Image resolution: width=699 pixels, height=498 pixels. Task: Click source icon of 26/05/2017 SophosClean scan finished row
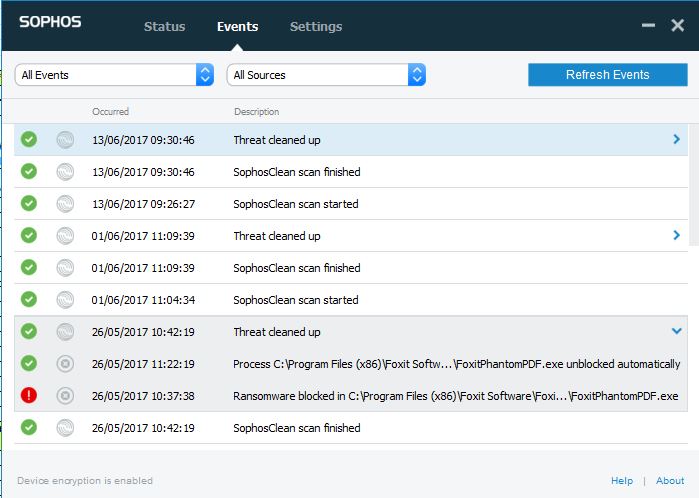click(x=65, y=428)
